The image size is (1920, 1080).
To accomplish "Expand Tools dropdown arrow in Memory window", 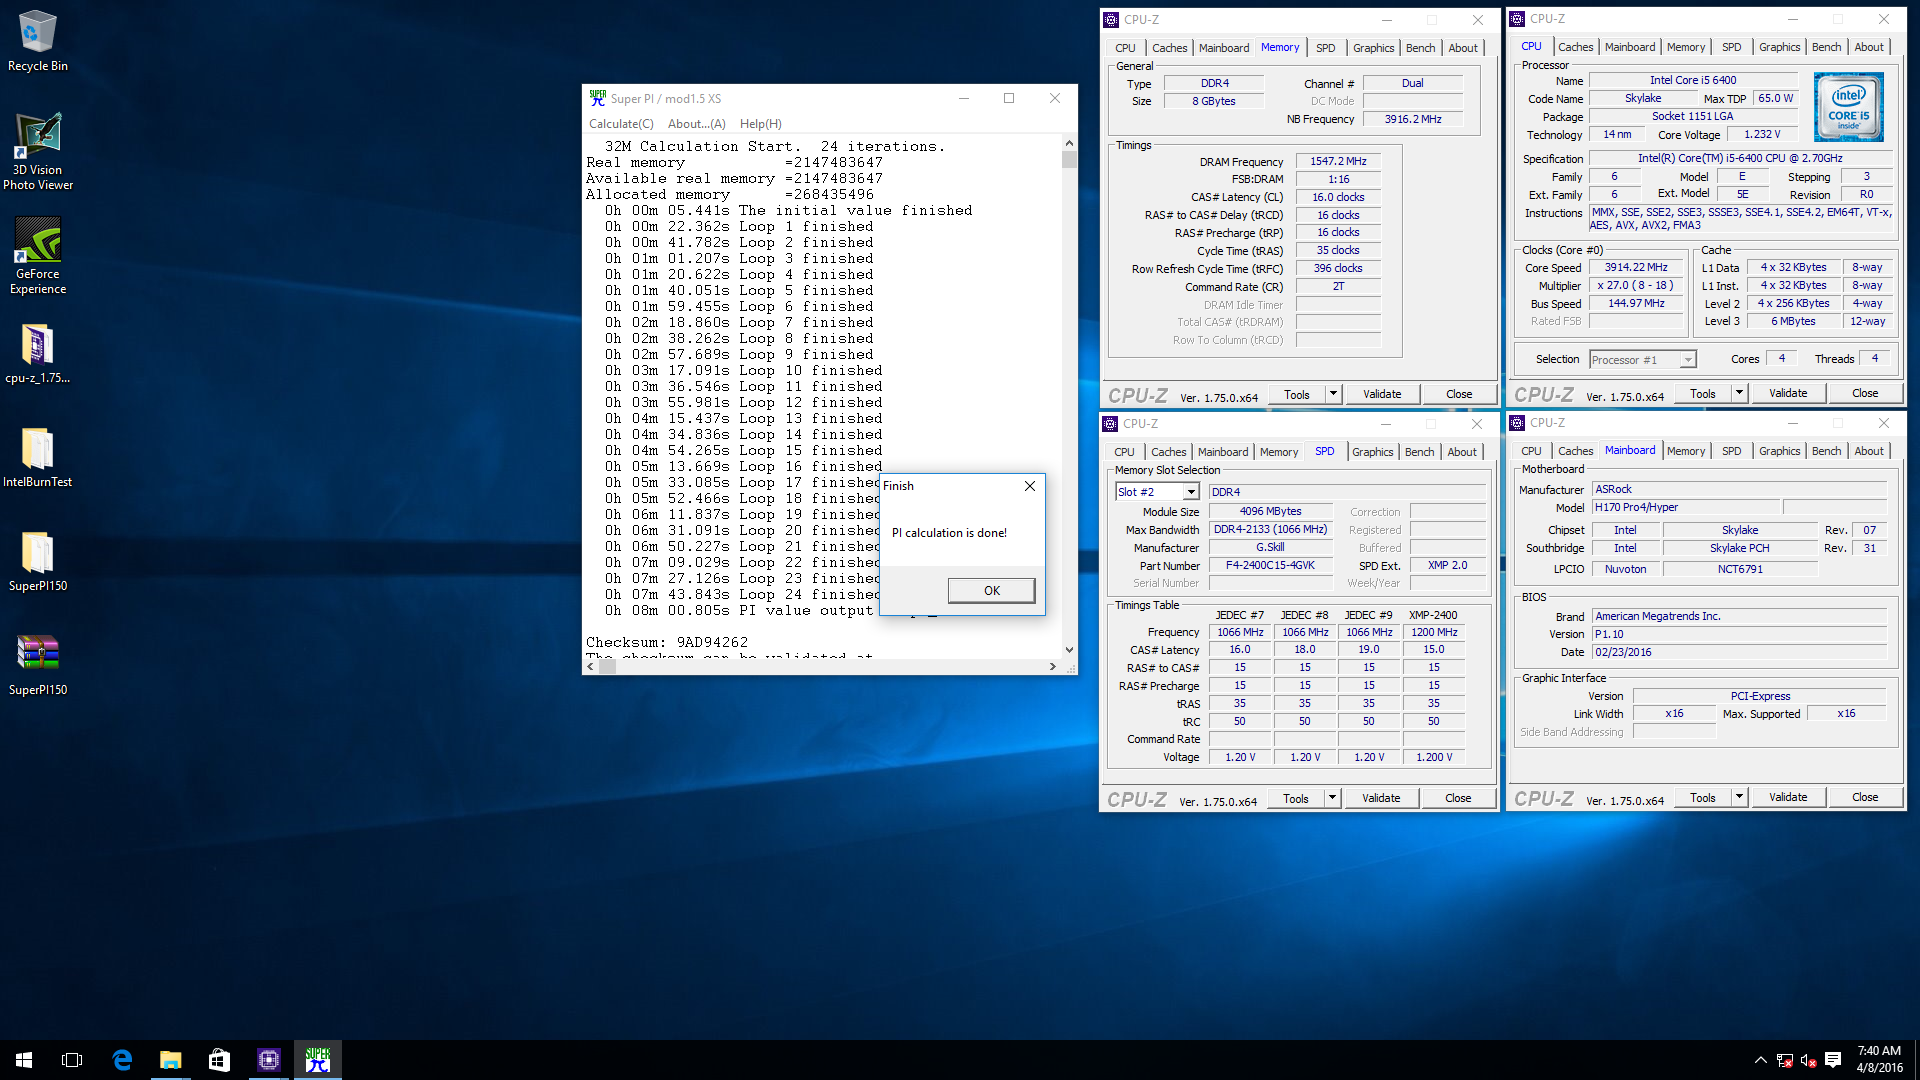I will click(1333, 394).
